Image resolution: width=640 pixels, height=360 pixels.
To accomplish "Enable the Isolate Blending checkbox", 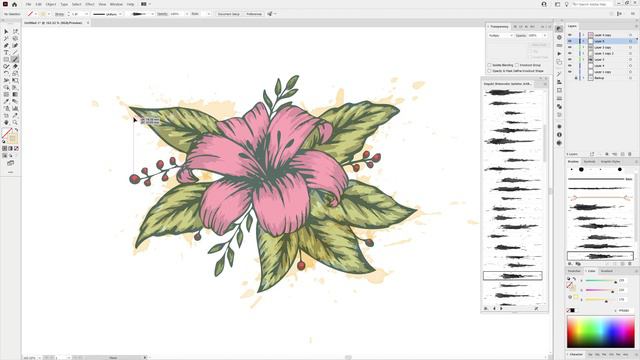I will pos(489,65).
